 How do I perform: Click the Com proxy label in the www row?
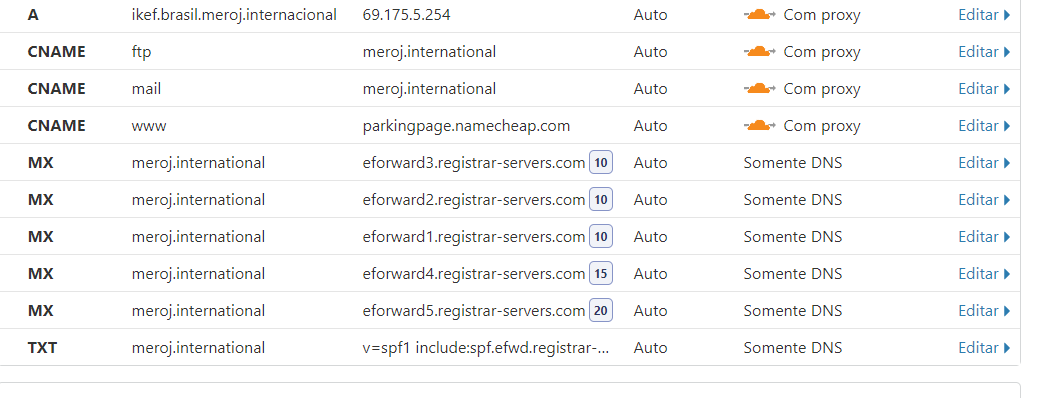822,126
